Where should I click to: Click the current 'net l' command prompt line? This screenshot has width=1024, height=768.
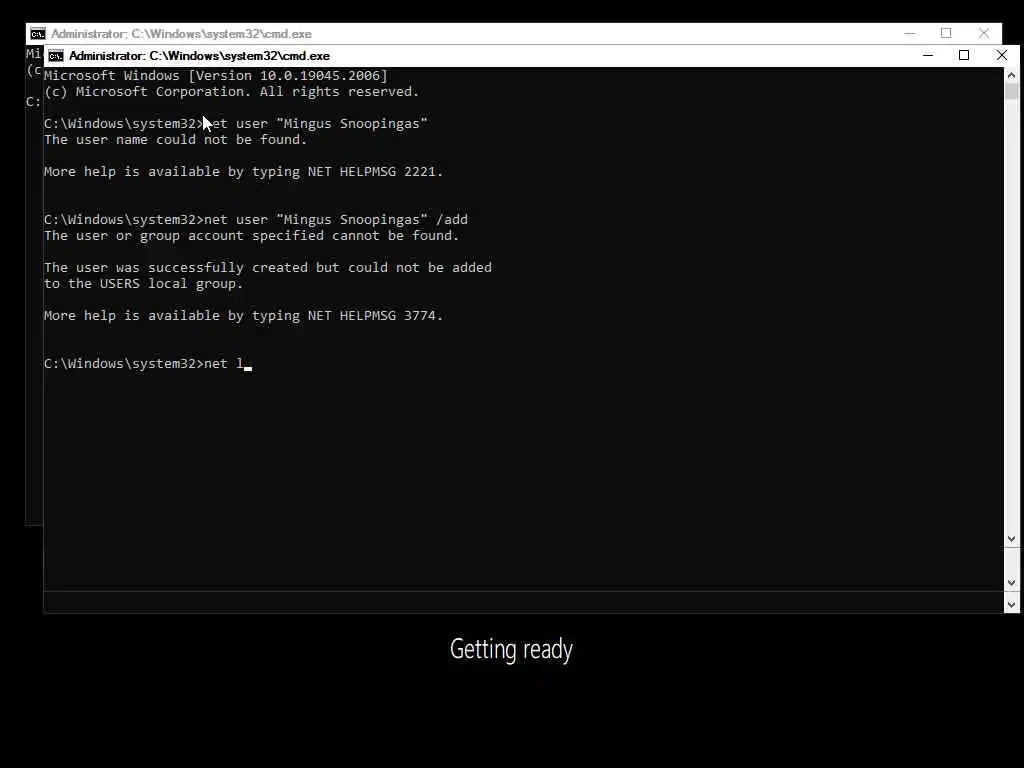click(148, 364)
